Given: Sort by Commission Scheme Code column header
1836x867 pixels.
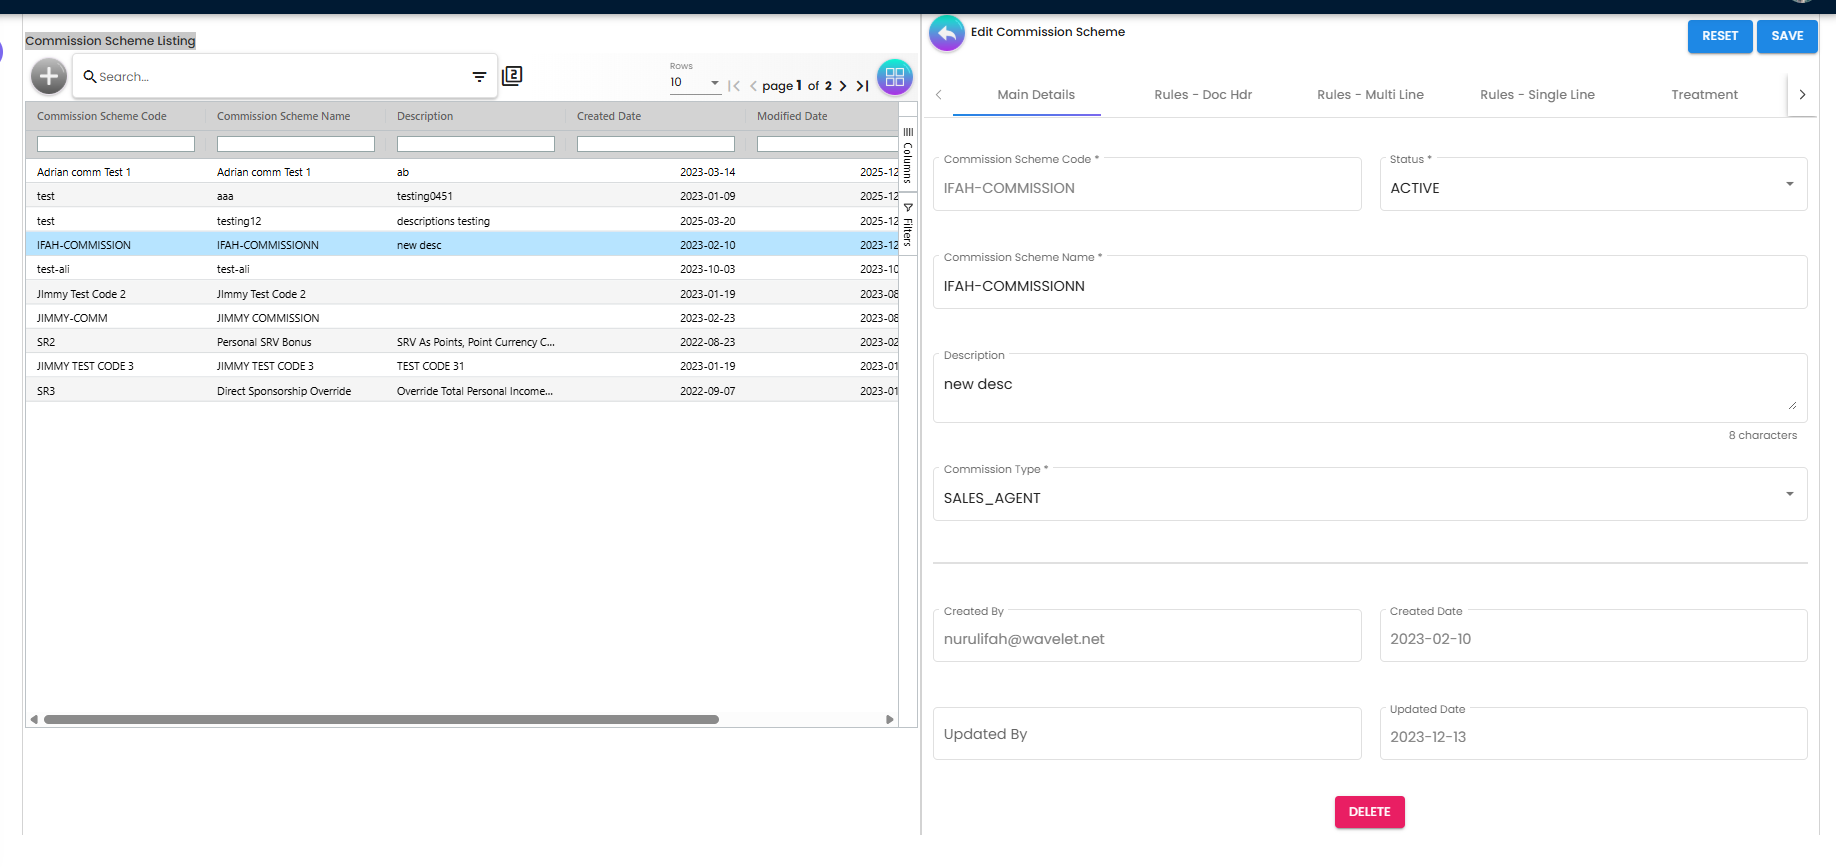Looking at the screenshot, I should pos(102,116).
